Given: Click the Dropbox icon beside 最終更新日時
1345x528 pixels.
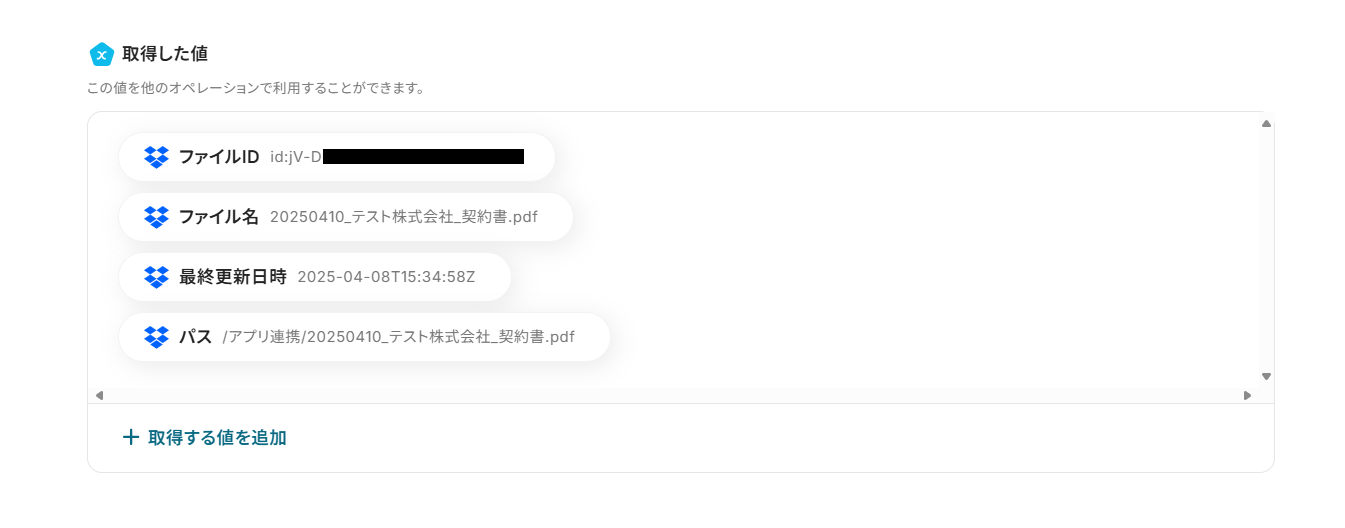Looking at the screenshot, I should click(156, 277).
